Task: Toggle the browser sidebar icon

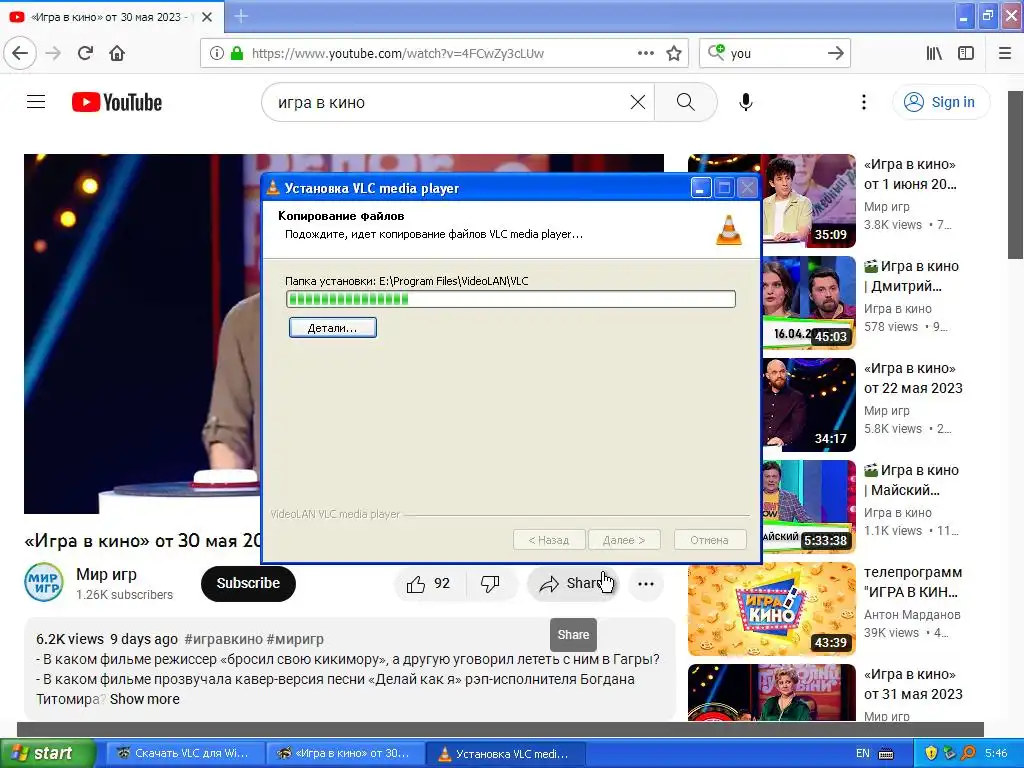Action: tap(966, 53)
